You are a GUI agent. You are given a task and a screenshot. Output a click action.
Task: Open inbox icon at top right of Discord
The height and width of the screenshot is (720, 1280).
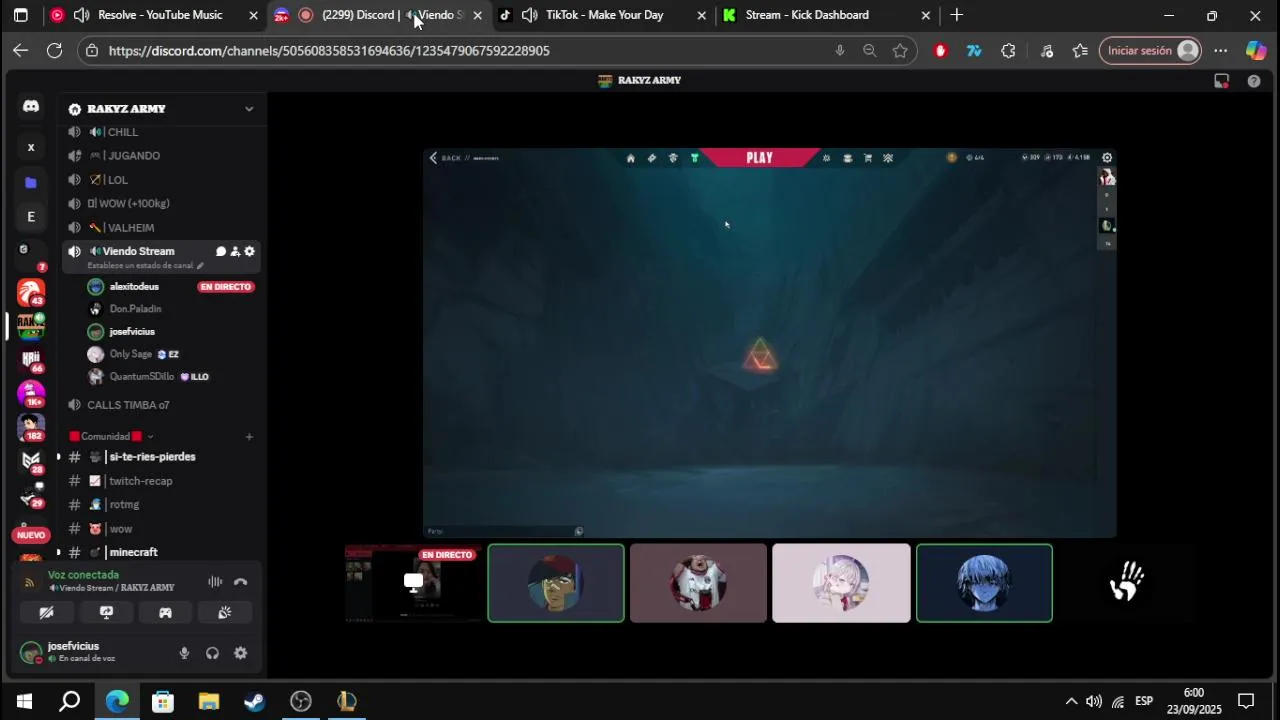[x=1221, y=81]
